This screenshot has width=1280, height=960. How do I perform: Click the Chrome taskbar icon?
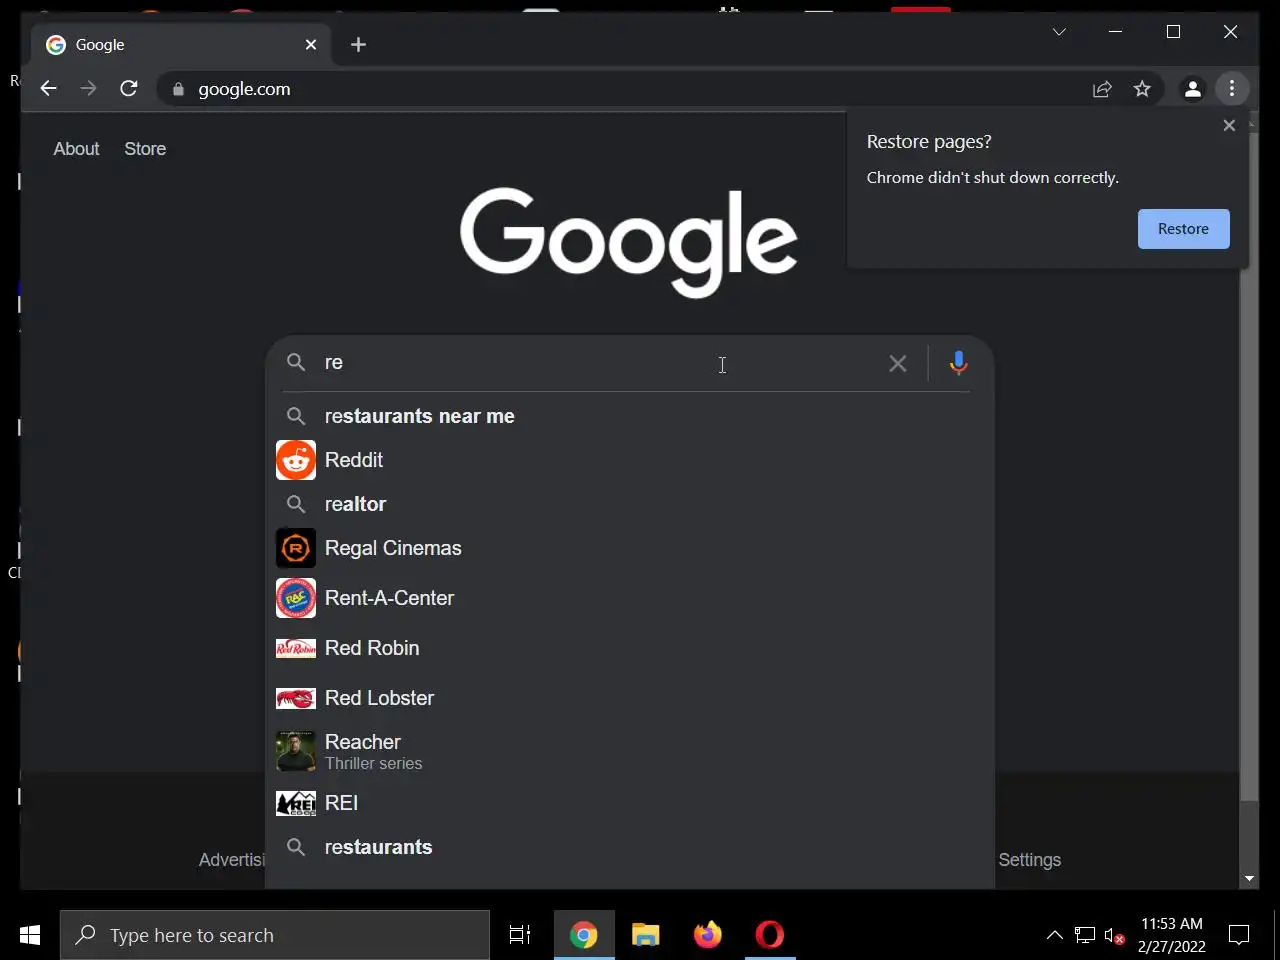tap(583, 935)
